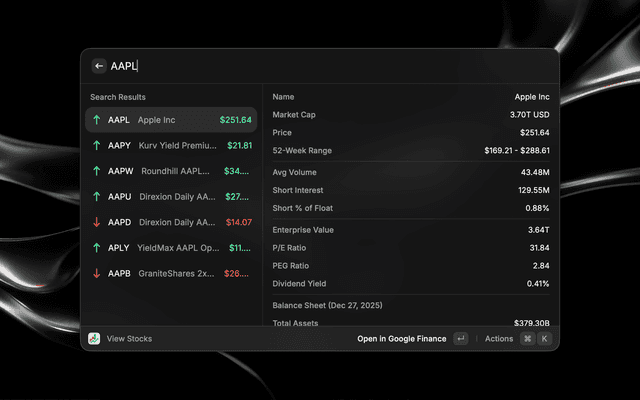
Task: Click the View Stocks extension icon
Action: 94,339
